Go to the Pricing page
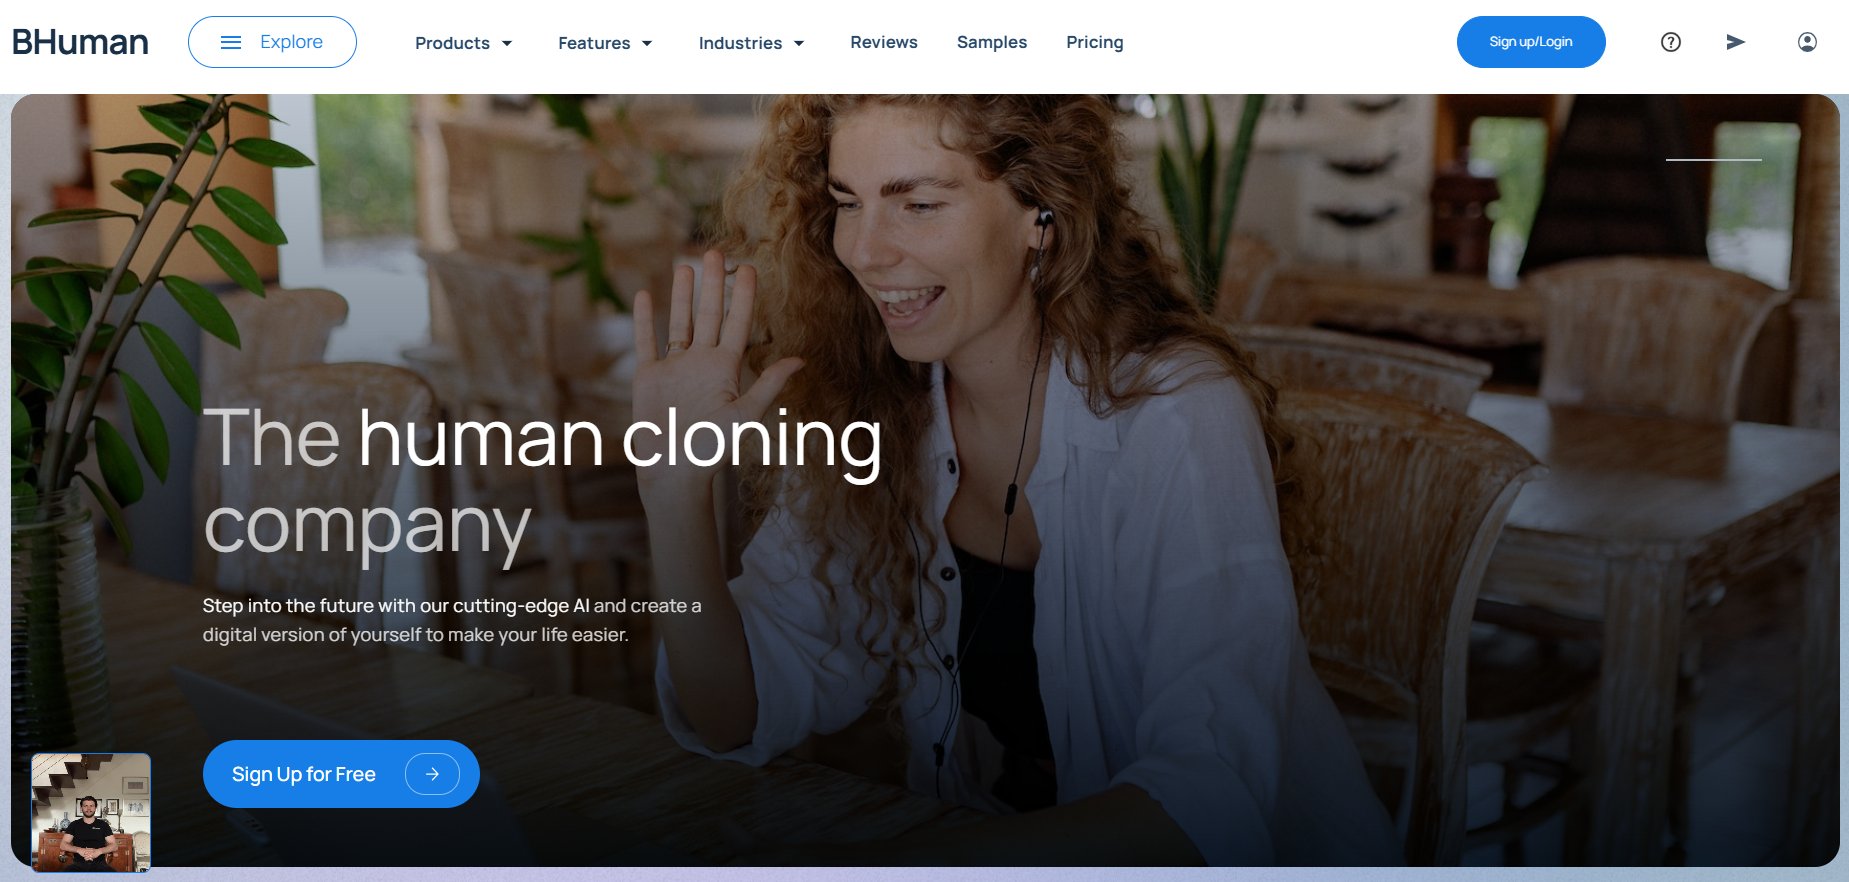The image size is (1849, 882). pyautogui.click(x=1095, y=42)
